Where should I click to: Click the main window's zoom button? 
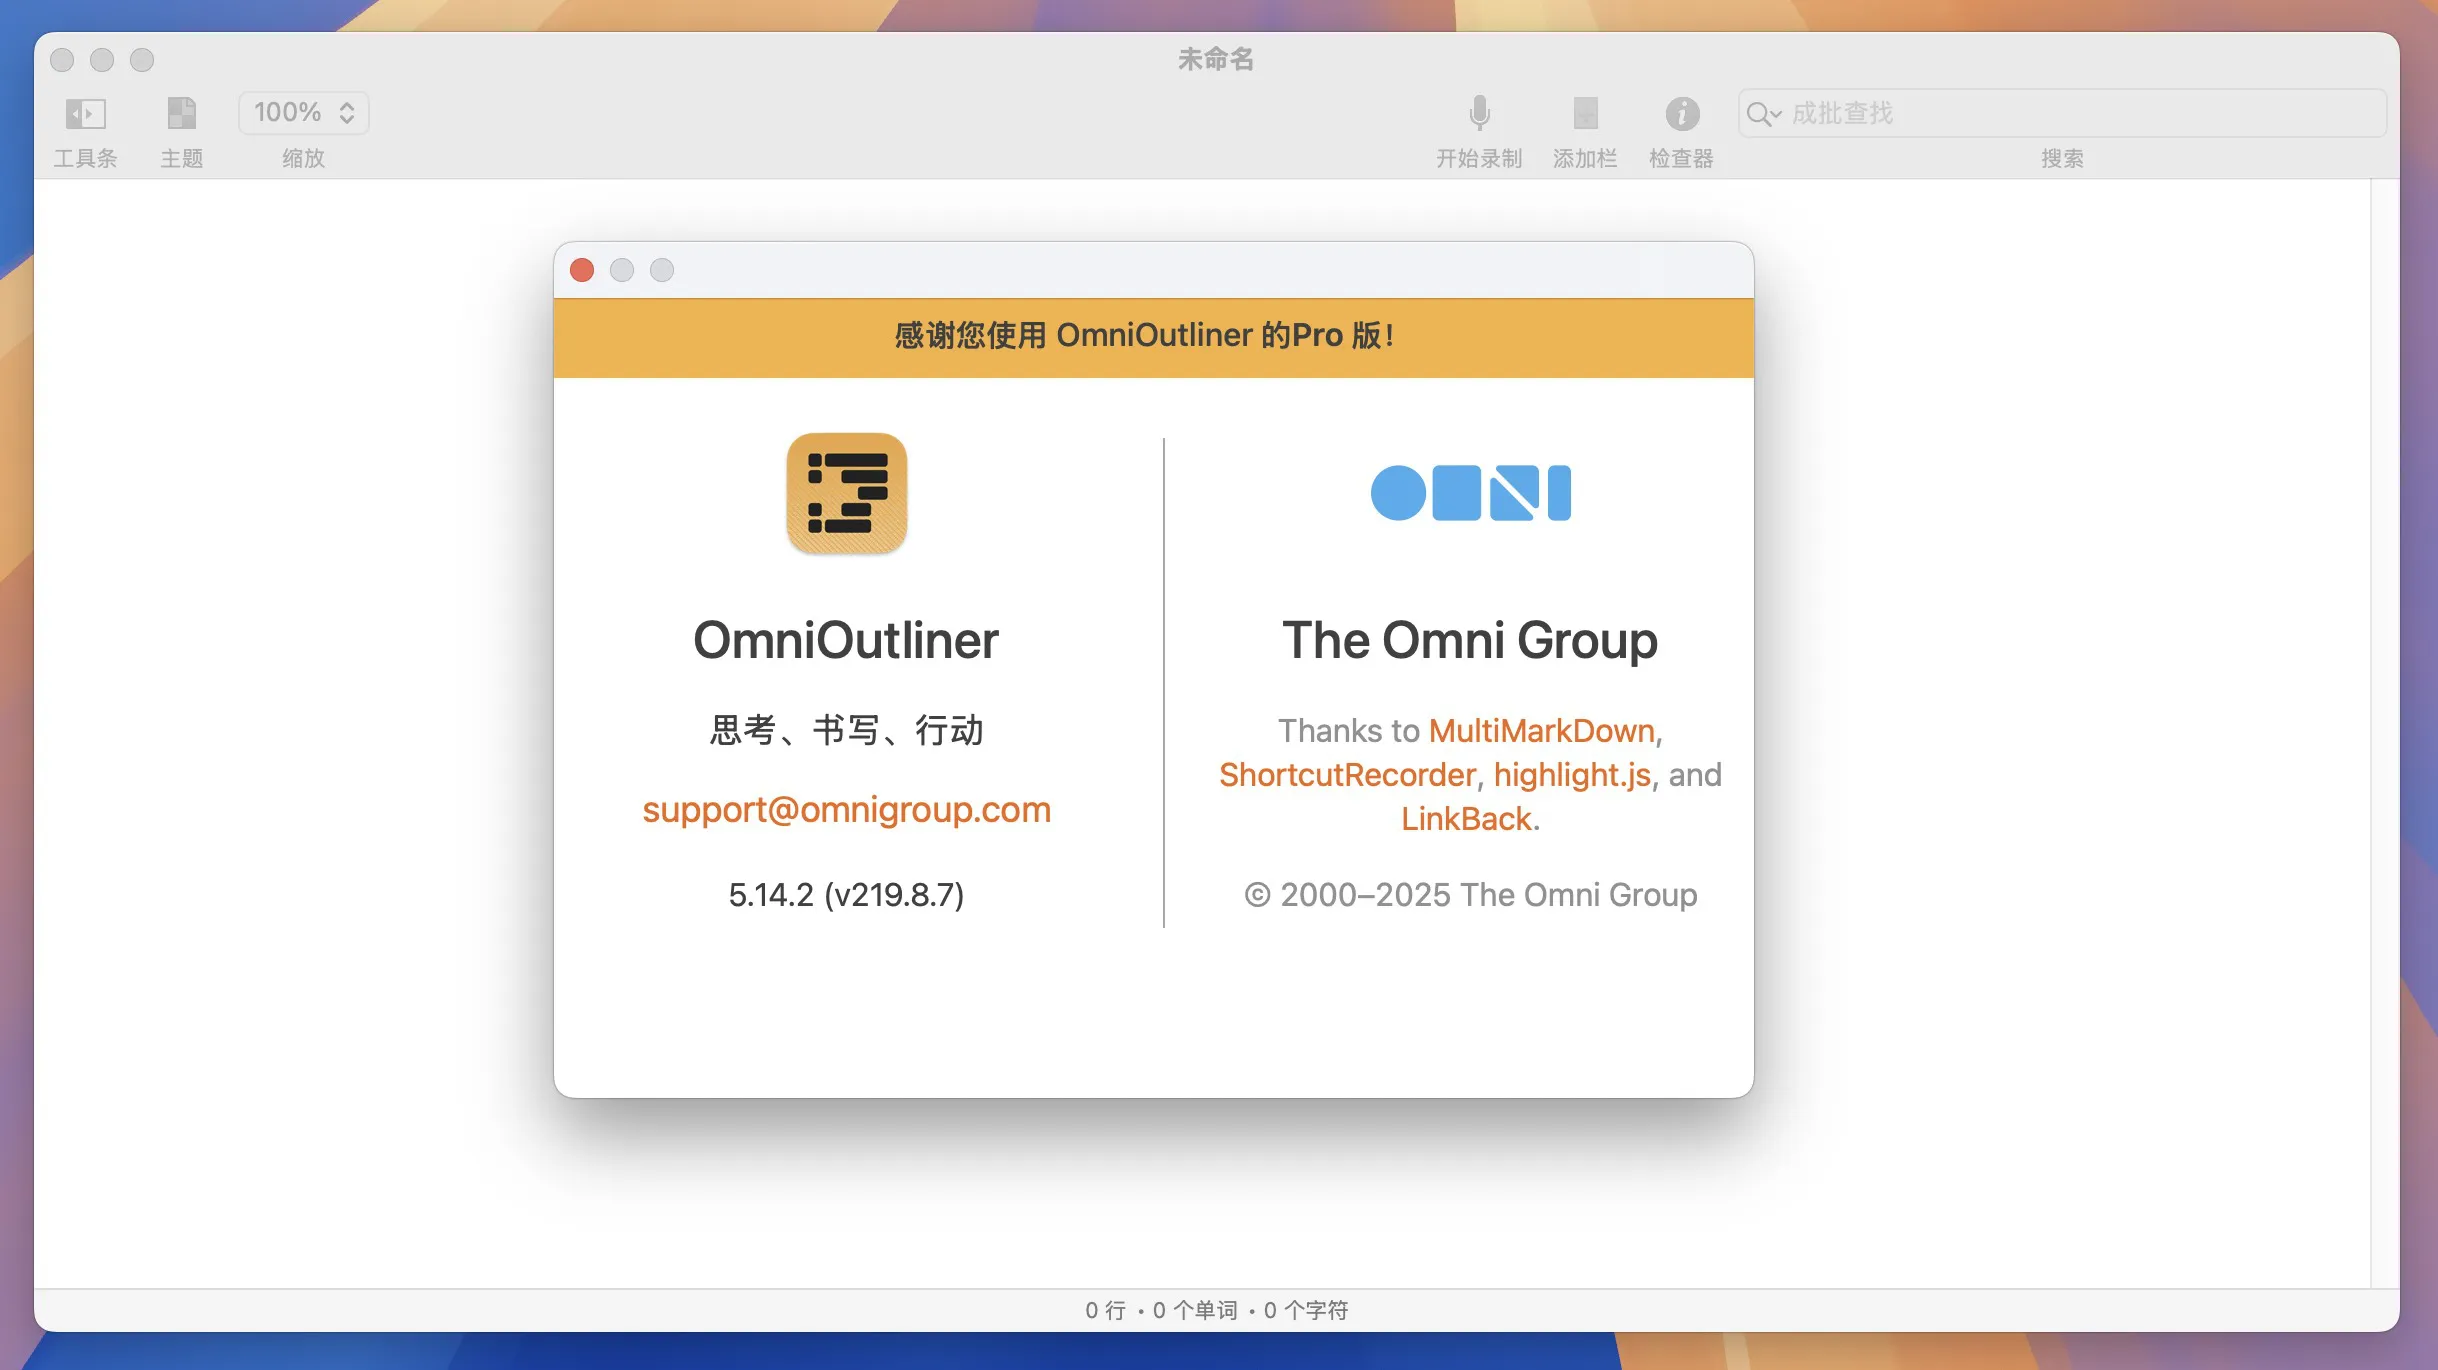click(x=142, y=60)
